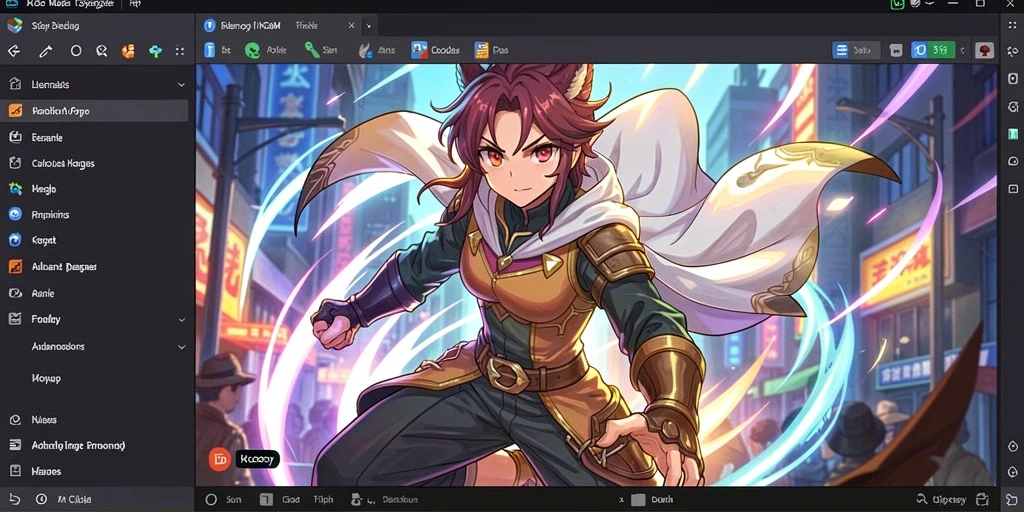
Task: Click the magnifier search icon in left toolbar
Action: pos(101,50)
